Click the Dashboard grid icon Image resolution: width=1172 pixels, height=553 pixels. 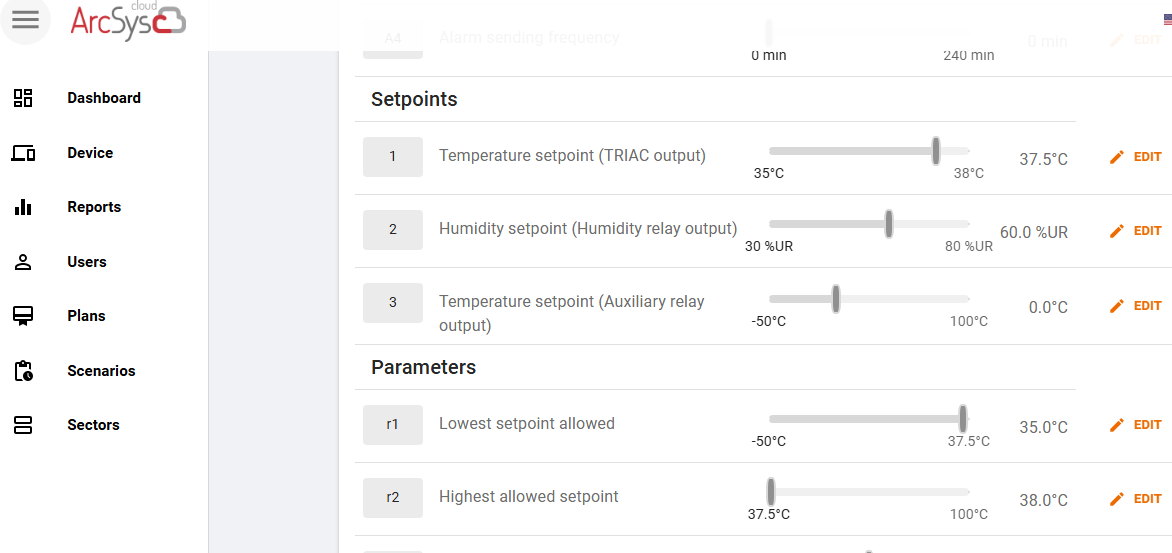click(23, 98)
